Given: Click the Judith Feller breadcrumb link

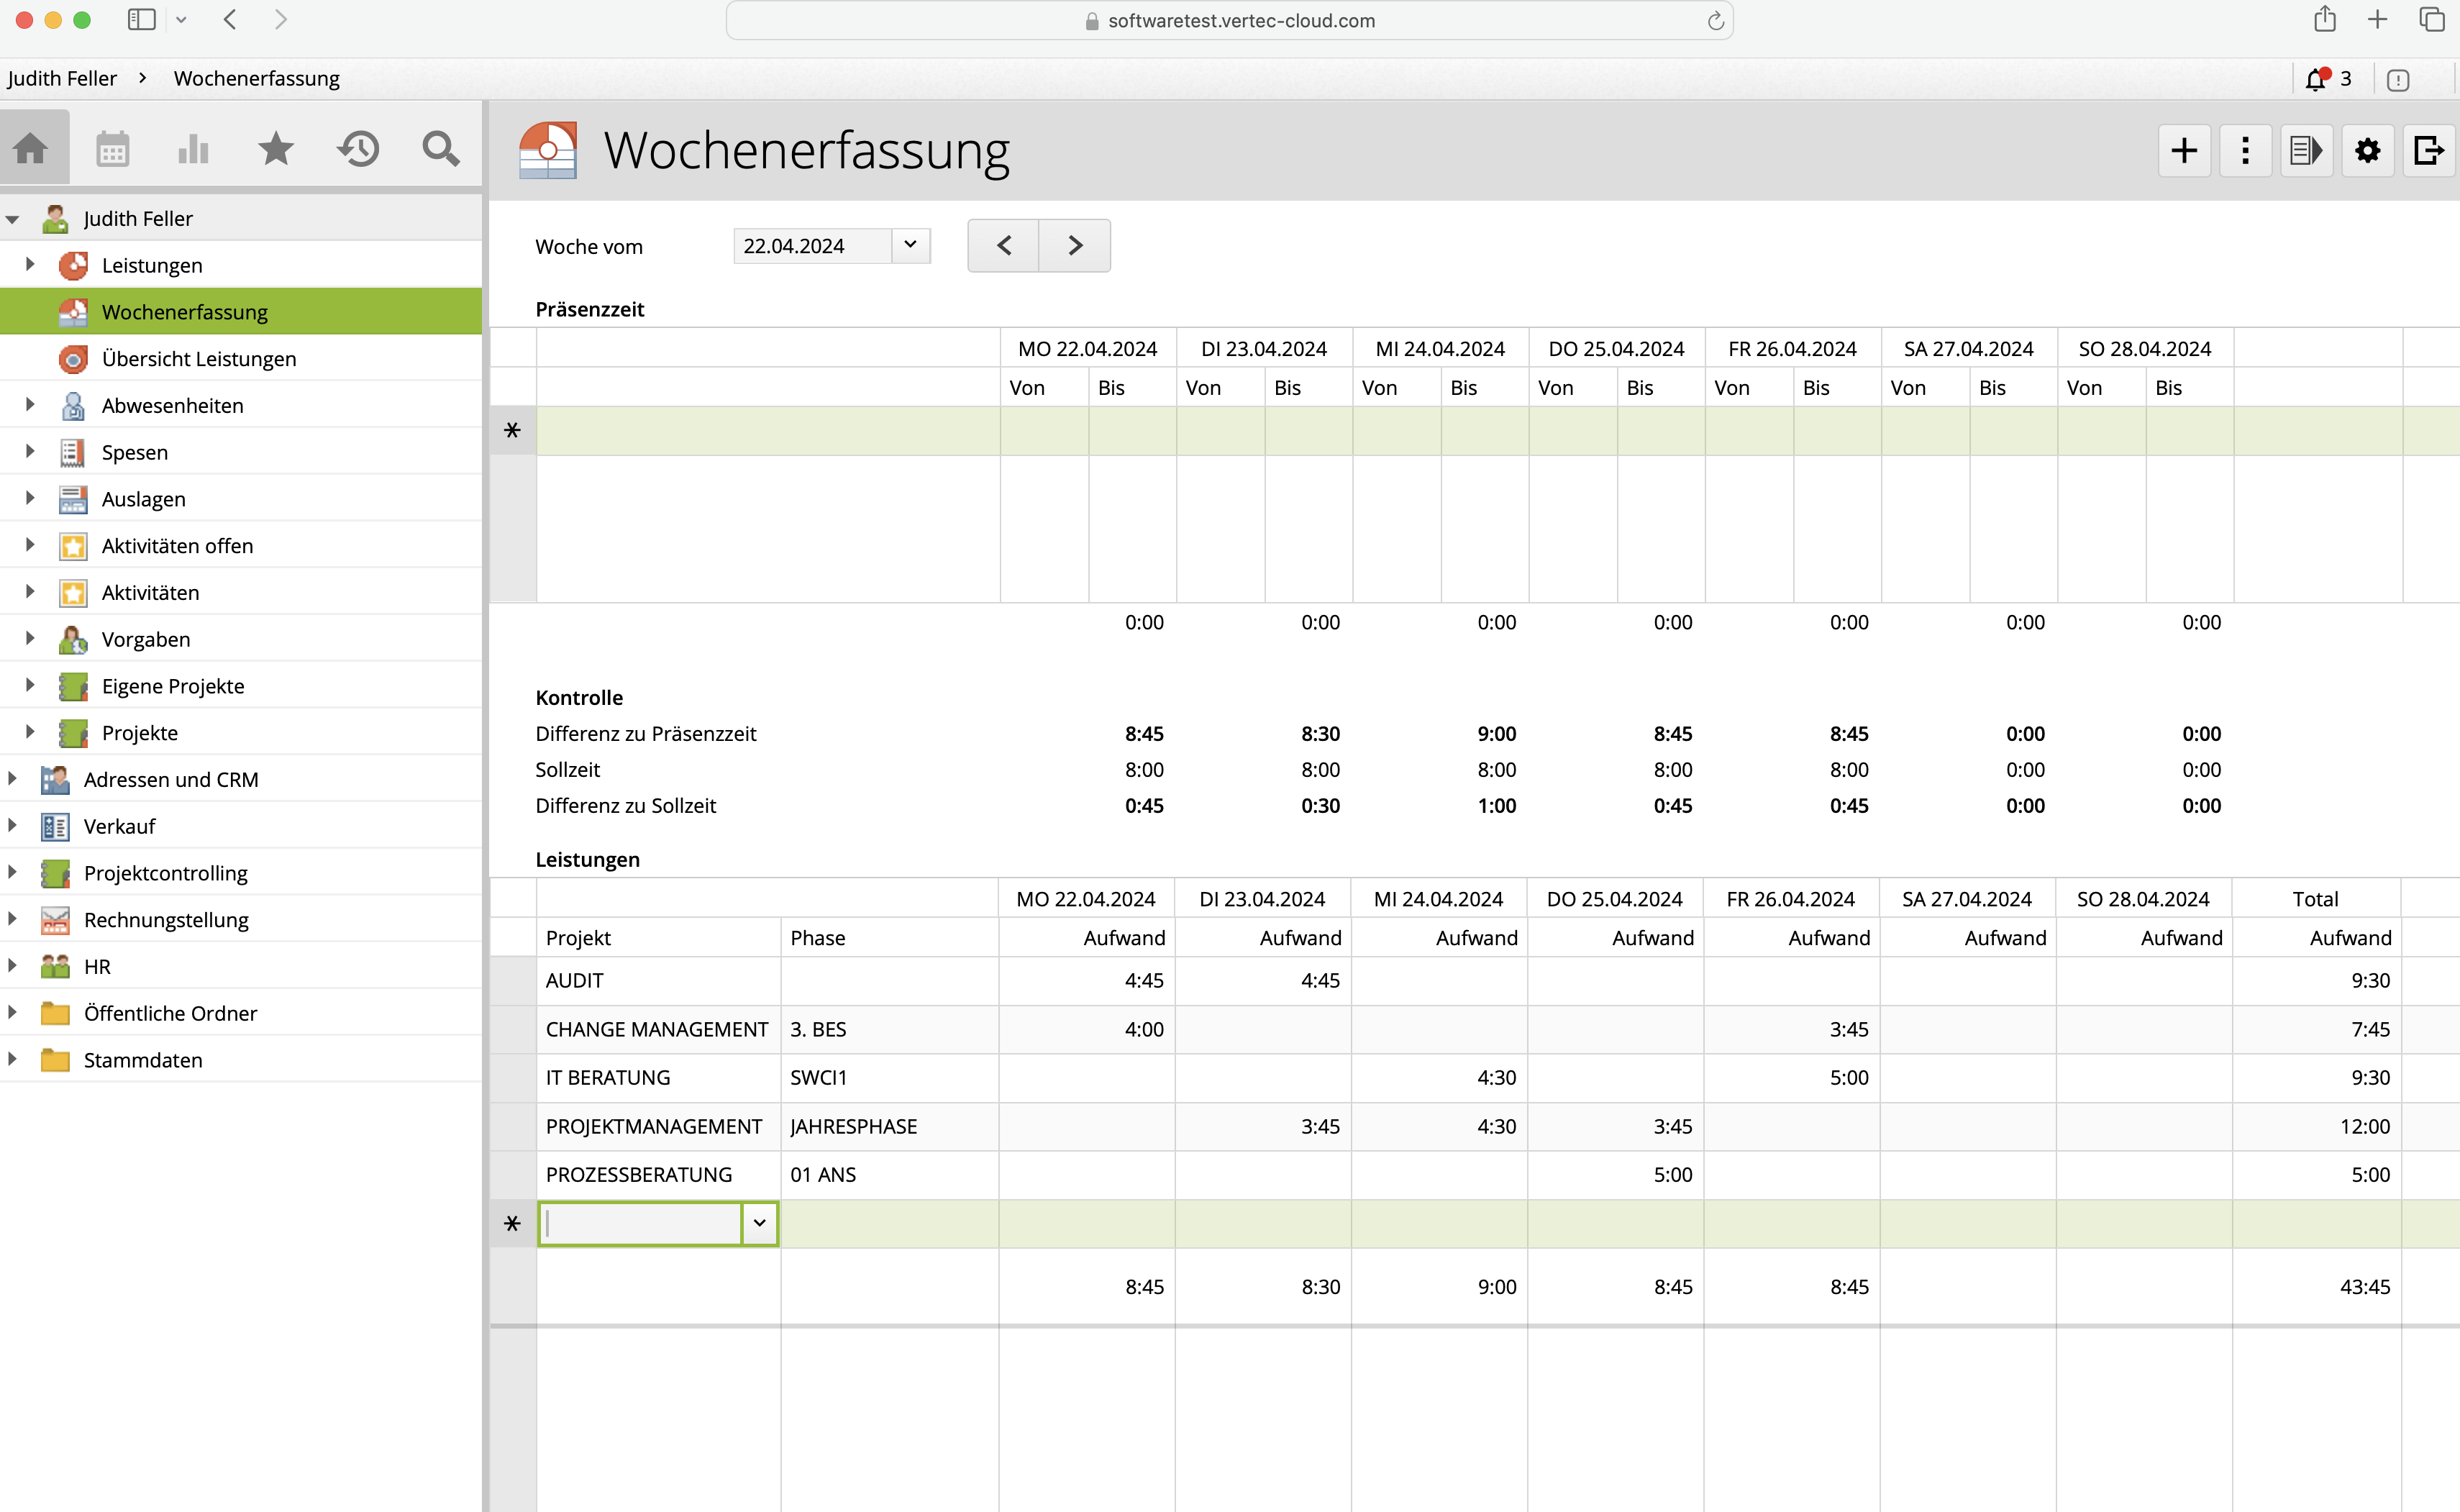Looking at the screenshot, I should click(x=63, y=78).
